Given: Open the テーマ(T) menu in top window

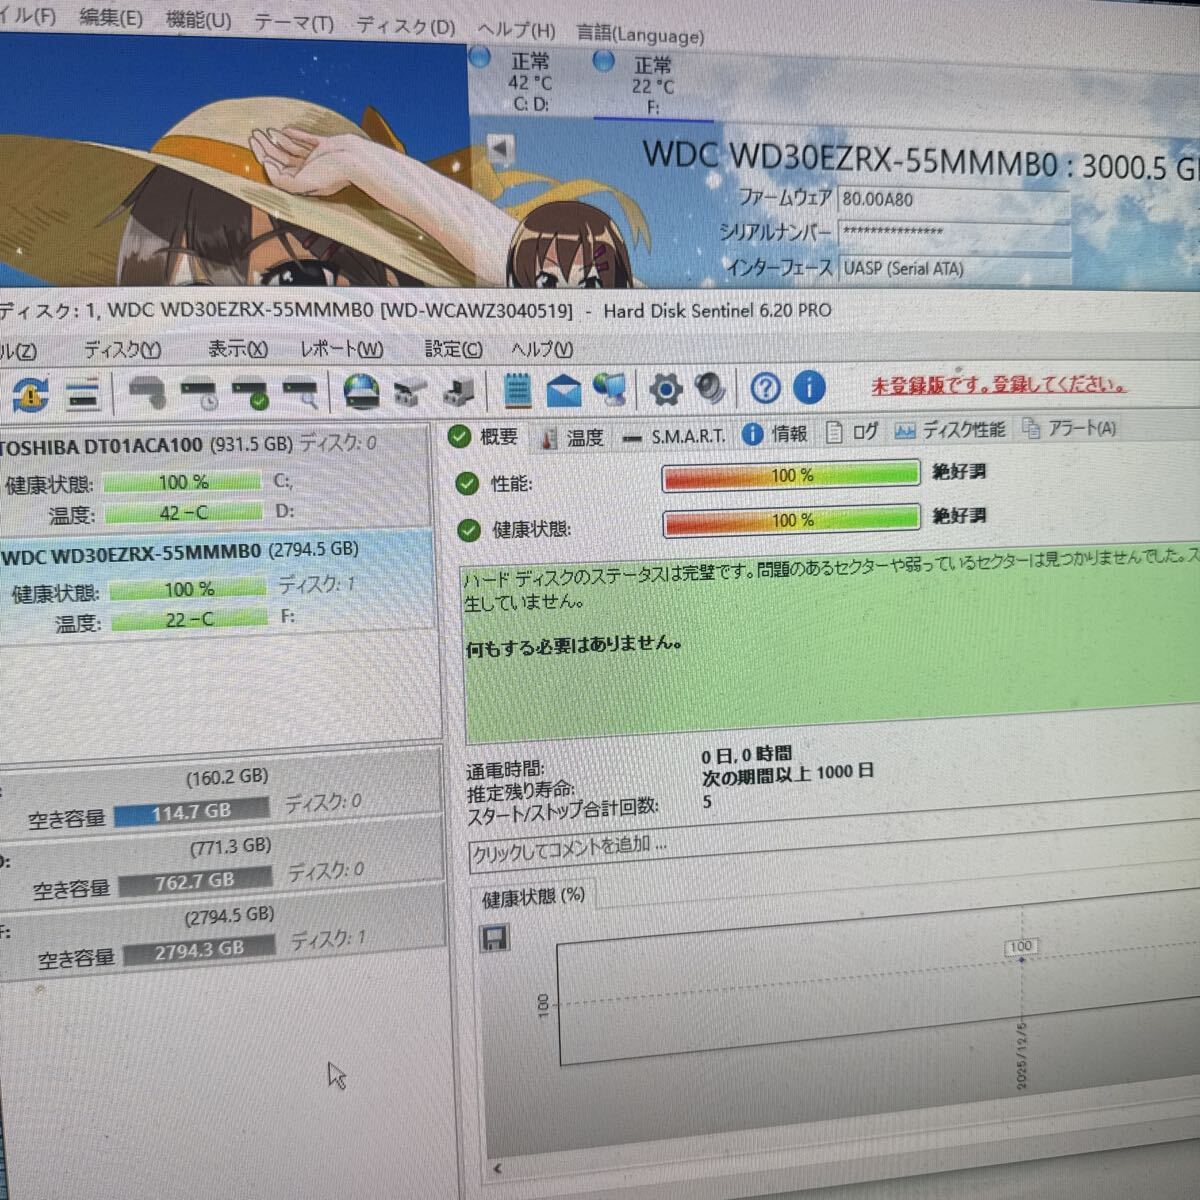Looking at the screenshot, I should [x=294, y=22].
